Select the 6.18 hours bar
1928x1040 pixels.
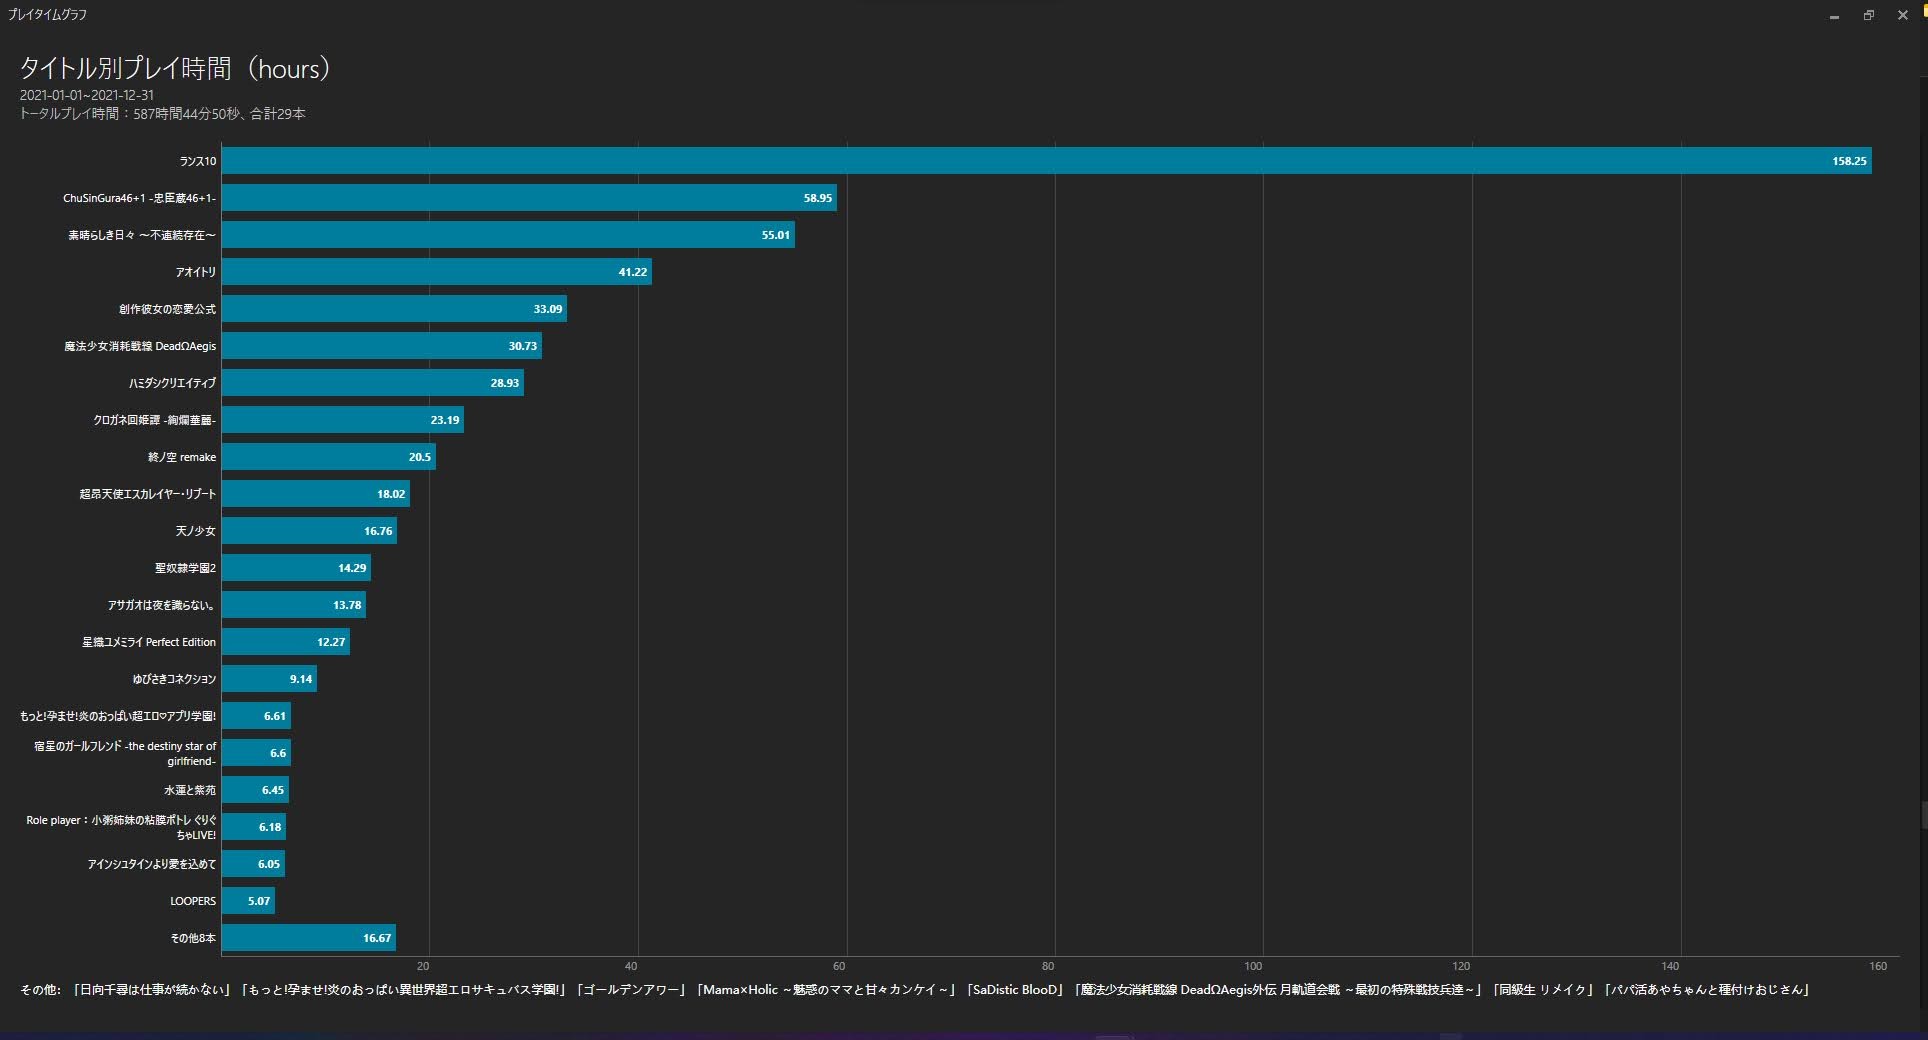tap(254, 827)
